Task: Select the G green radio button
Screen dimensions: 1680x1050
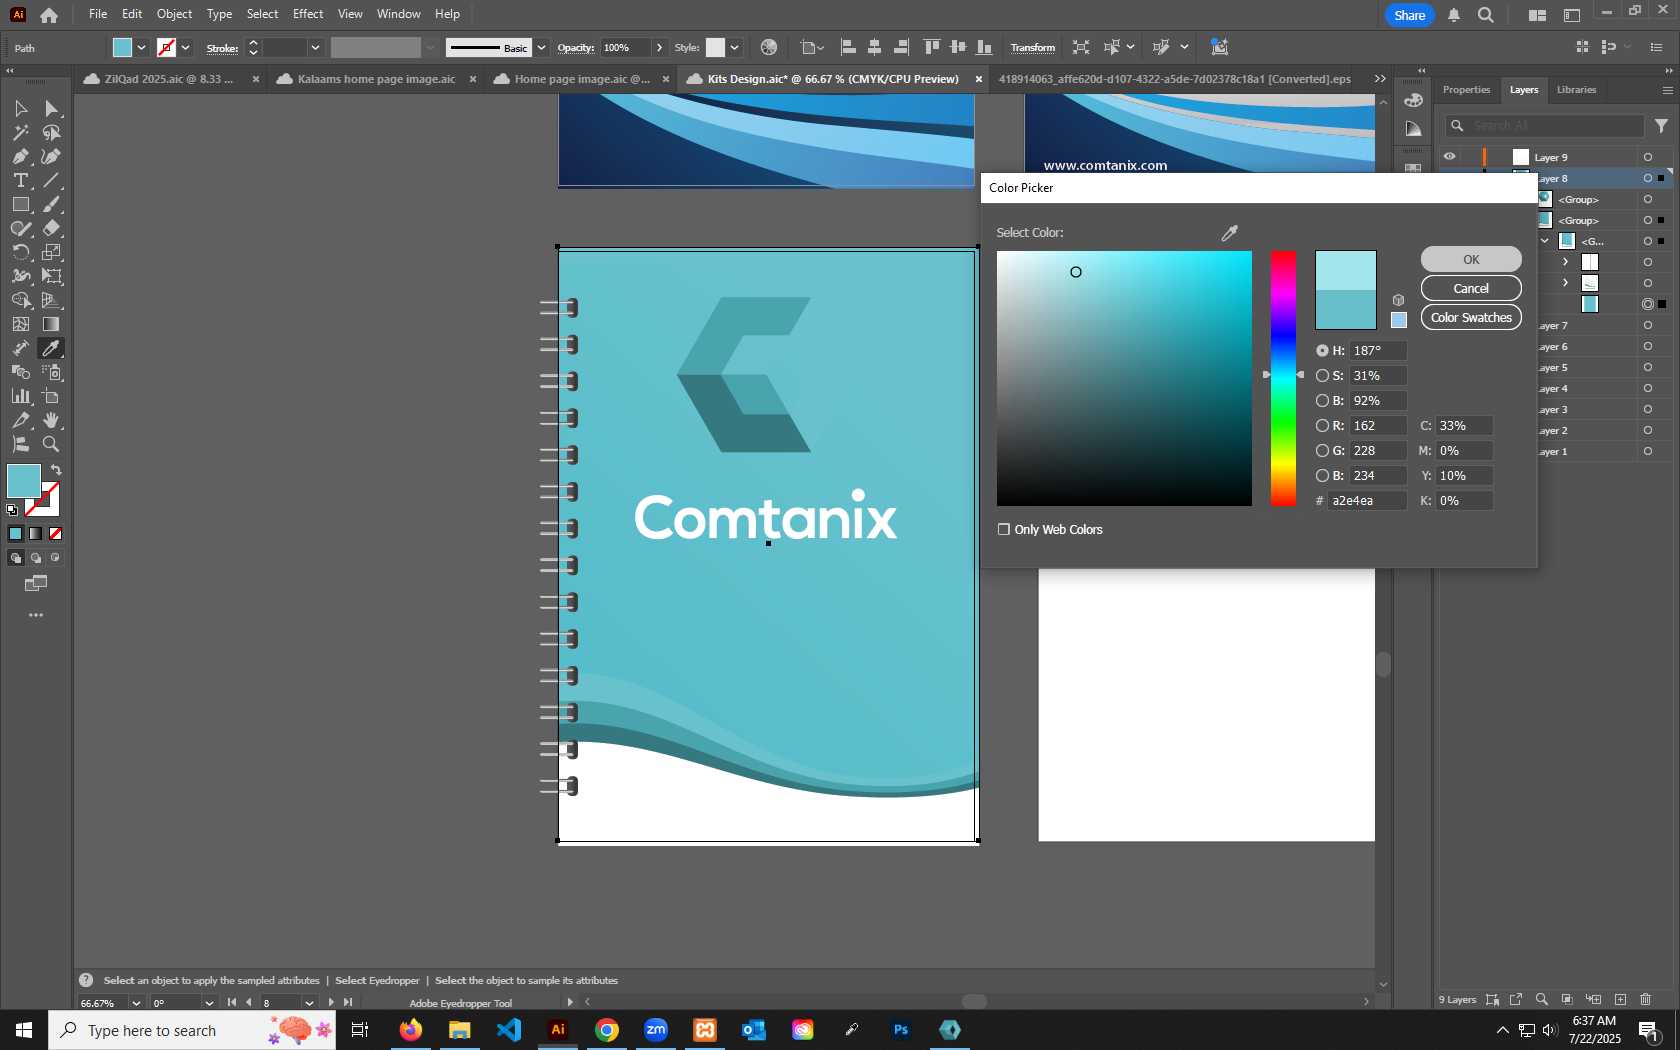Action: click(1322, 451)
